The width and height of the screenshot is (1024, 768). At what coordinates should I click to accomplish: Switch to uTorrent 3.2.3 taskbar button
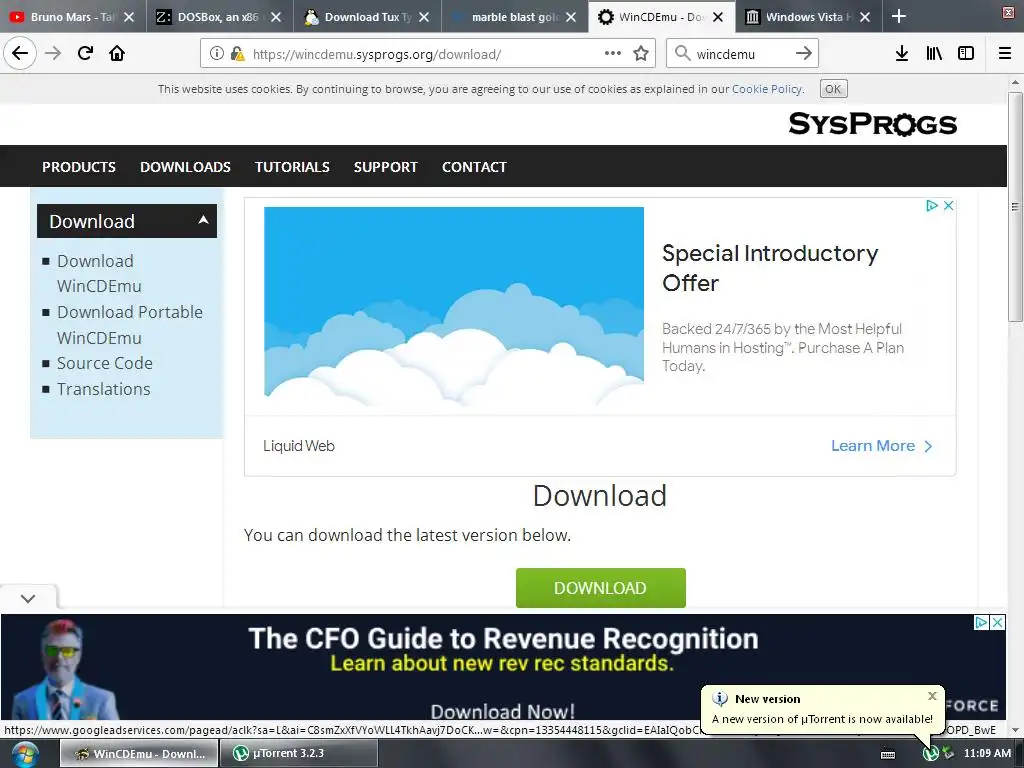[x=299, y=754]
